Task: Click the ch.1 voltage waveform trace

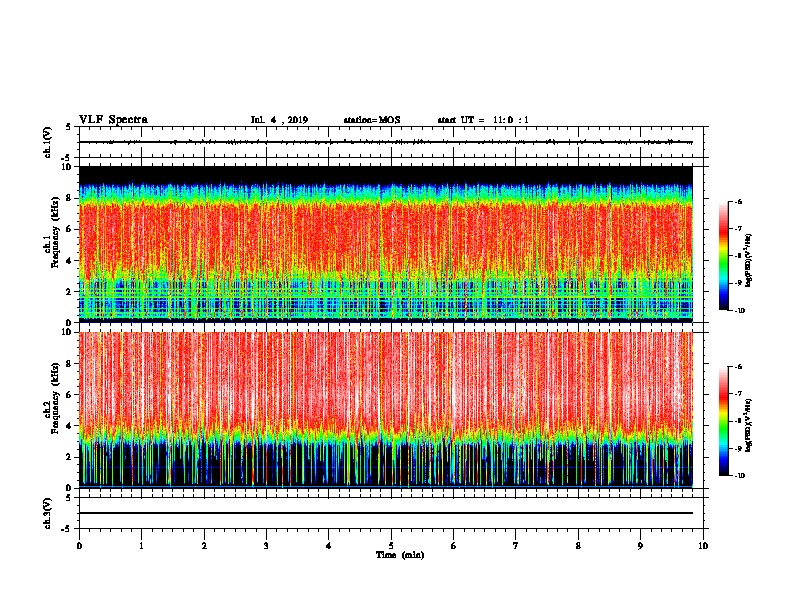Action: click(x=386, y=142)
